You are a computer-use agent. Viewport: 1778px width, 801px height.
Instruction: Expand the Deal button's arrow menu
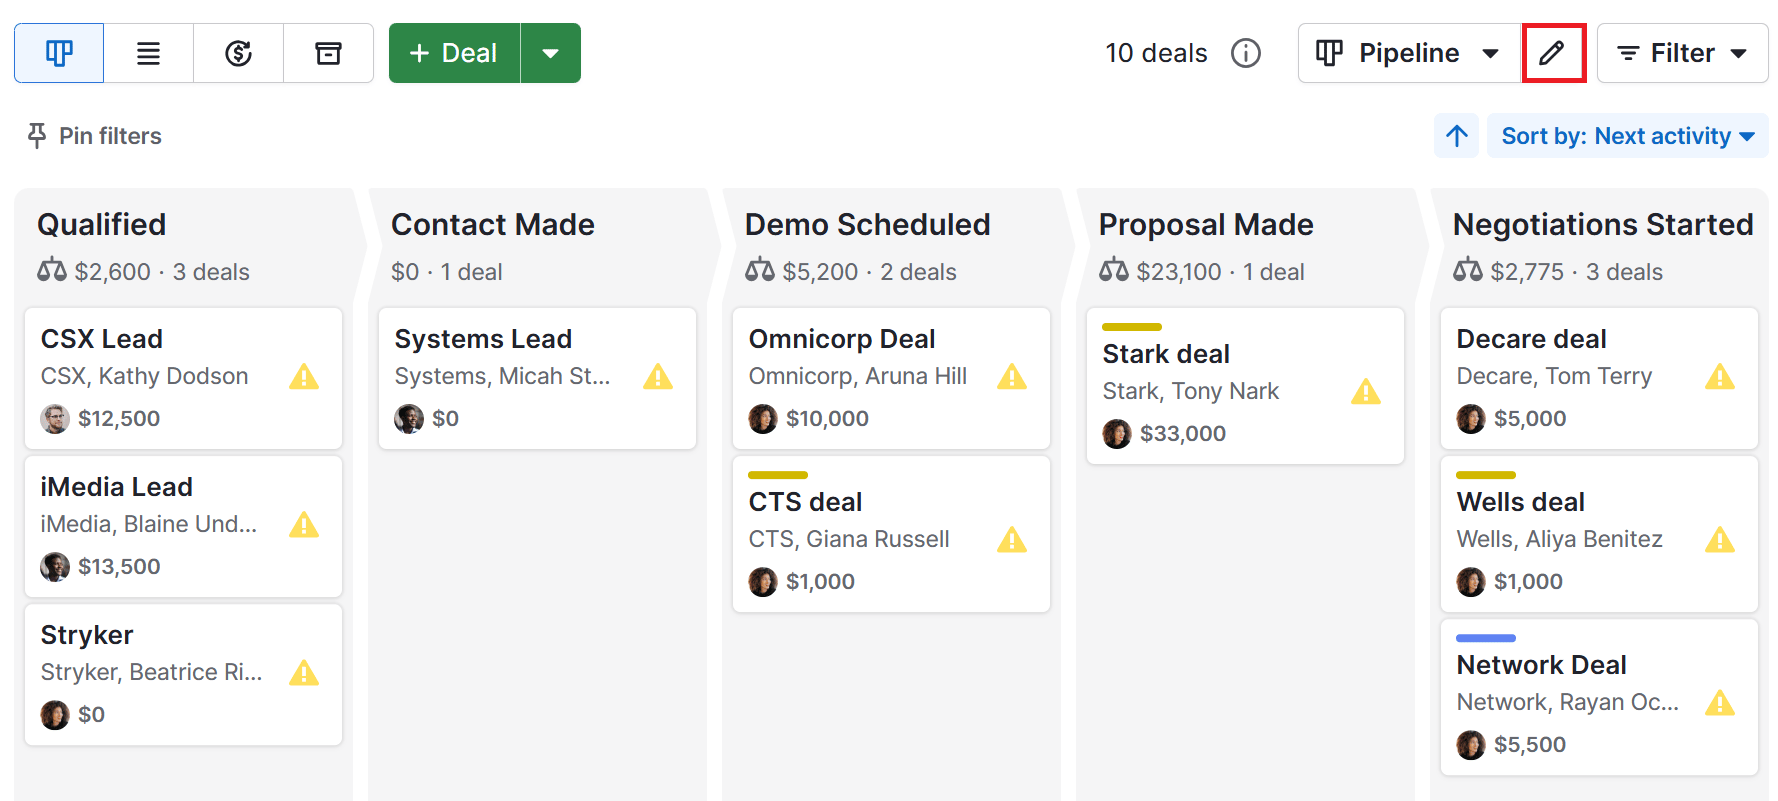pos(551,53)
